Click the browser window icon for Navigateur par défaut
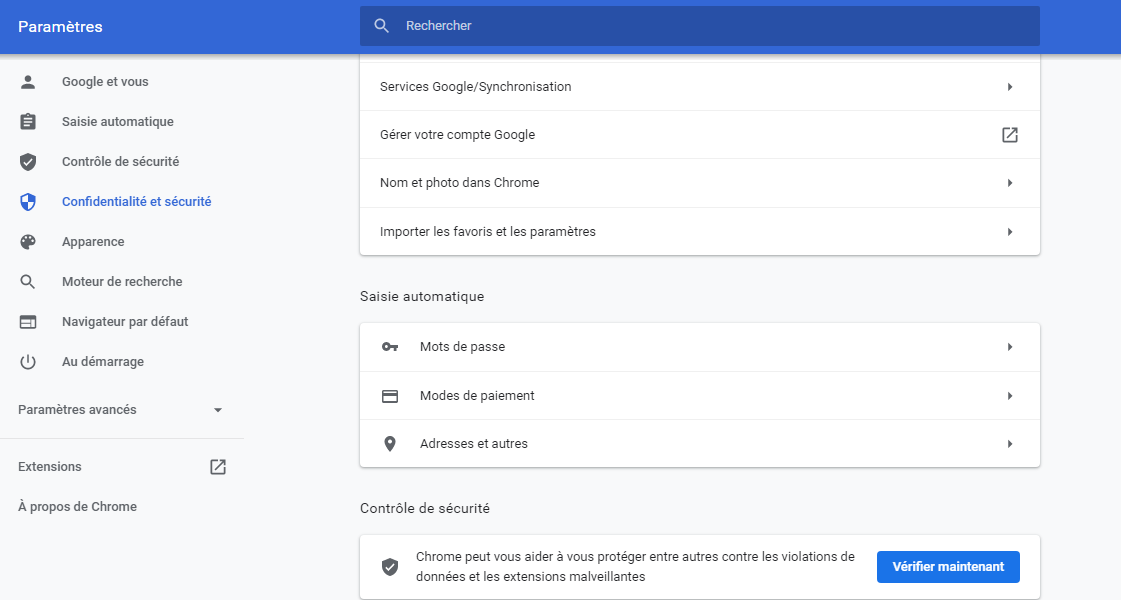Image resolution: width=1121 pixels, height=600 pixels. point(28,322)
